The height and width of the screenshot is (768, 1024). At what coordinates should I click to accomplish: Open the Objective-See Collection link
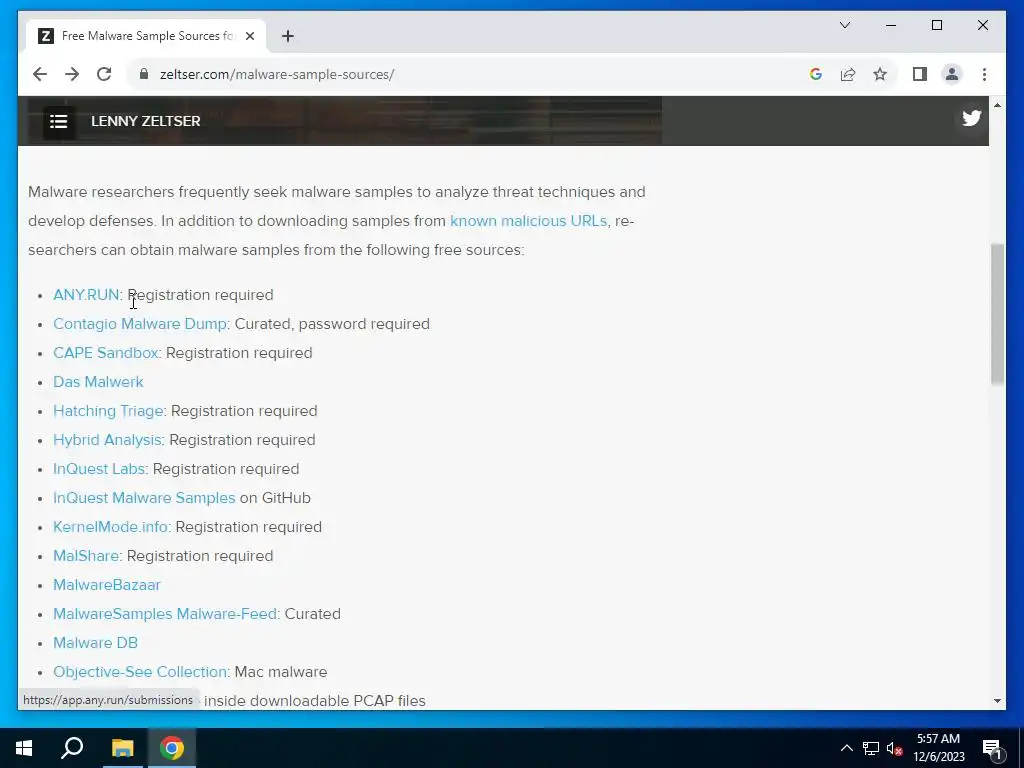140,672
